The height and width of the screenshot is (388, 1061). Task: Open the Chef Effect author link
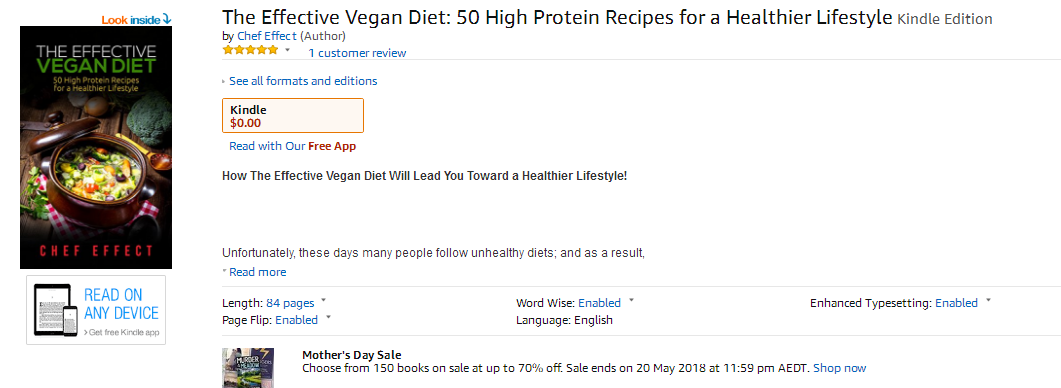point(267,36)
